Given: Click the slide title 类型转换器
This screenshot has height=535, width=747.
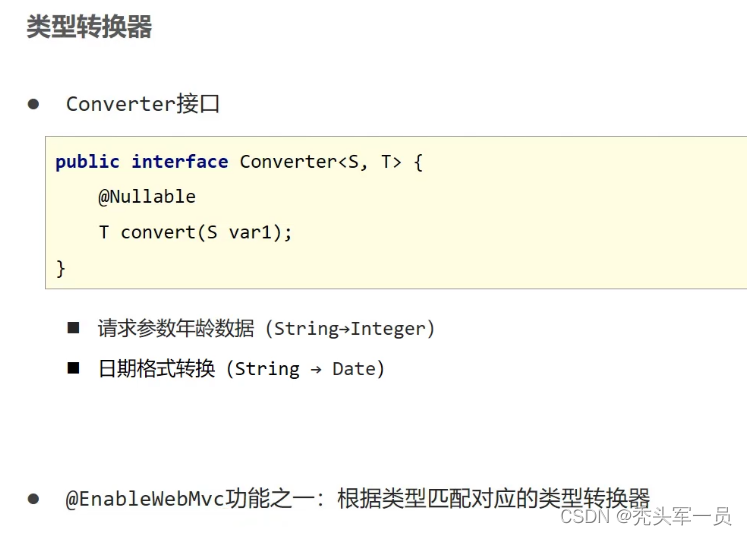Looking at the screenshot, I should (x=89, y=27).
